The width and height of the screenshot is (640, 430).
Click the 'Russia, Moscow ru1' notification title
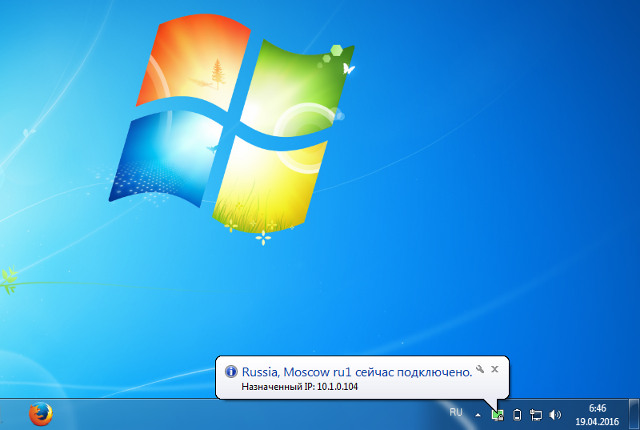pos(357,372)
